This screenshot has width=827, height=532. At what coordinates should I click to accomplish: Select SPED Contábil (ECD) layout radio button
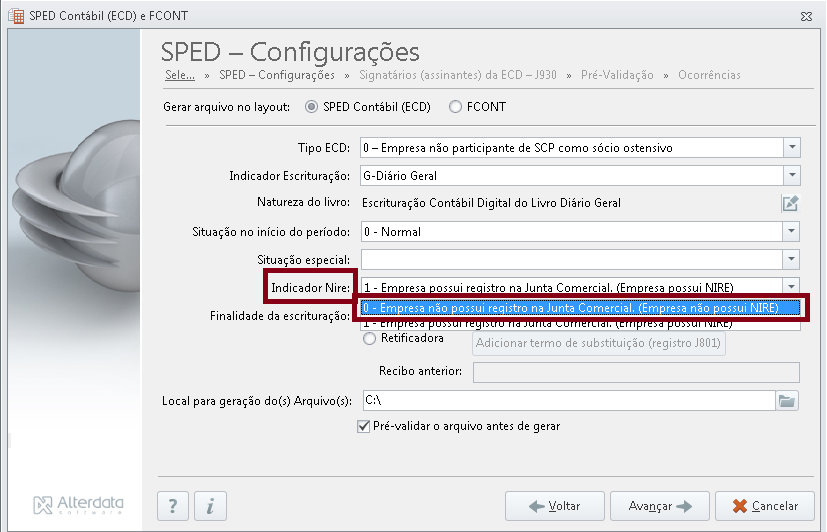point(311,107)
